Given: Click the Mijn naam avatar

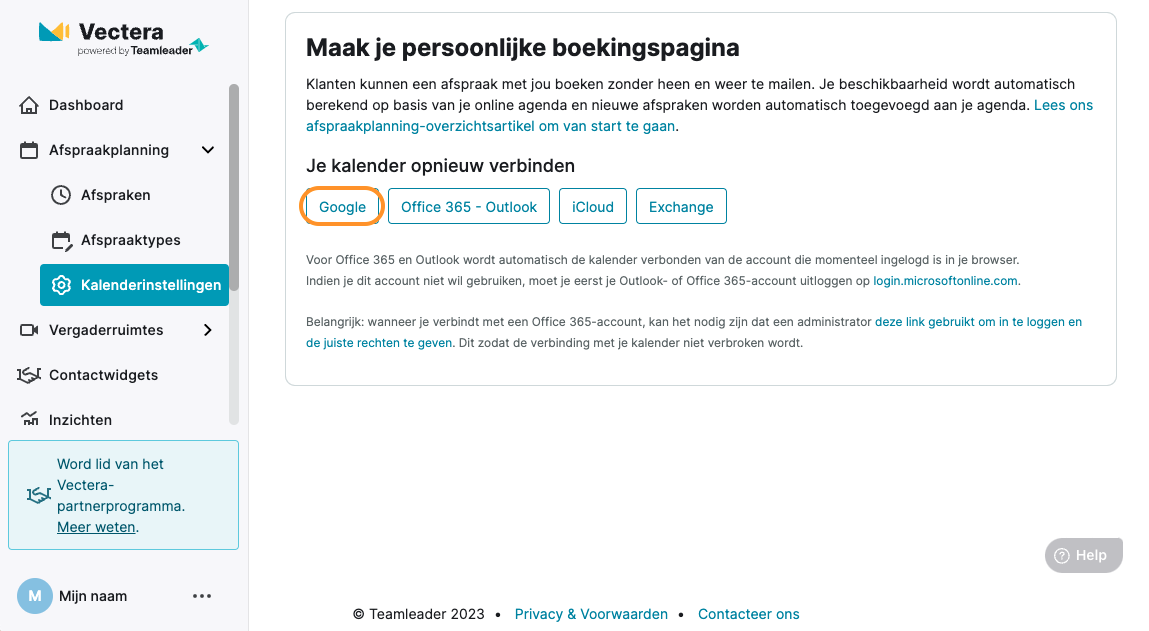Looking at the screenshot, I should coord(34,596).
